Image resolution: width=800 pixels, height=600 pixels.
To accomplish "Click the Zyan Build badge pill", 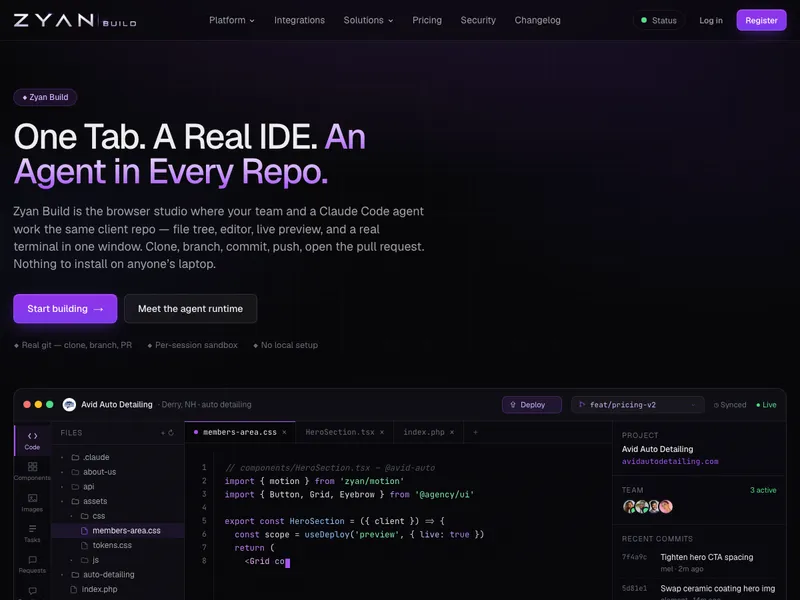I will pos(45,97).
